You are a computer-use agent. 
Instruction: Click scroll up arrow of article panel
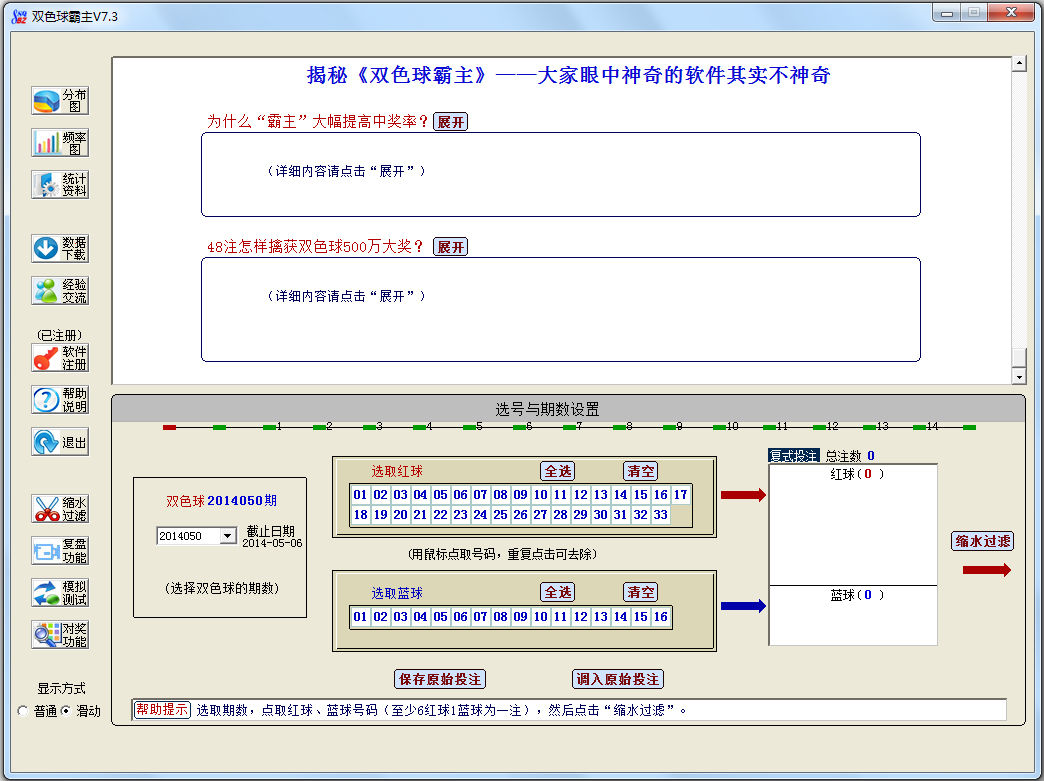tap(1019, 64)
